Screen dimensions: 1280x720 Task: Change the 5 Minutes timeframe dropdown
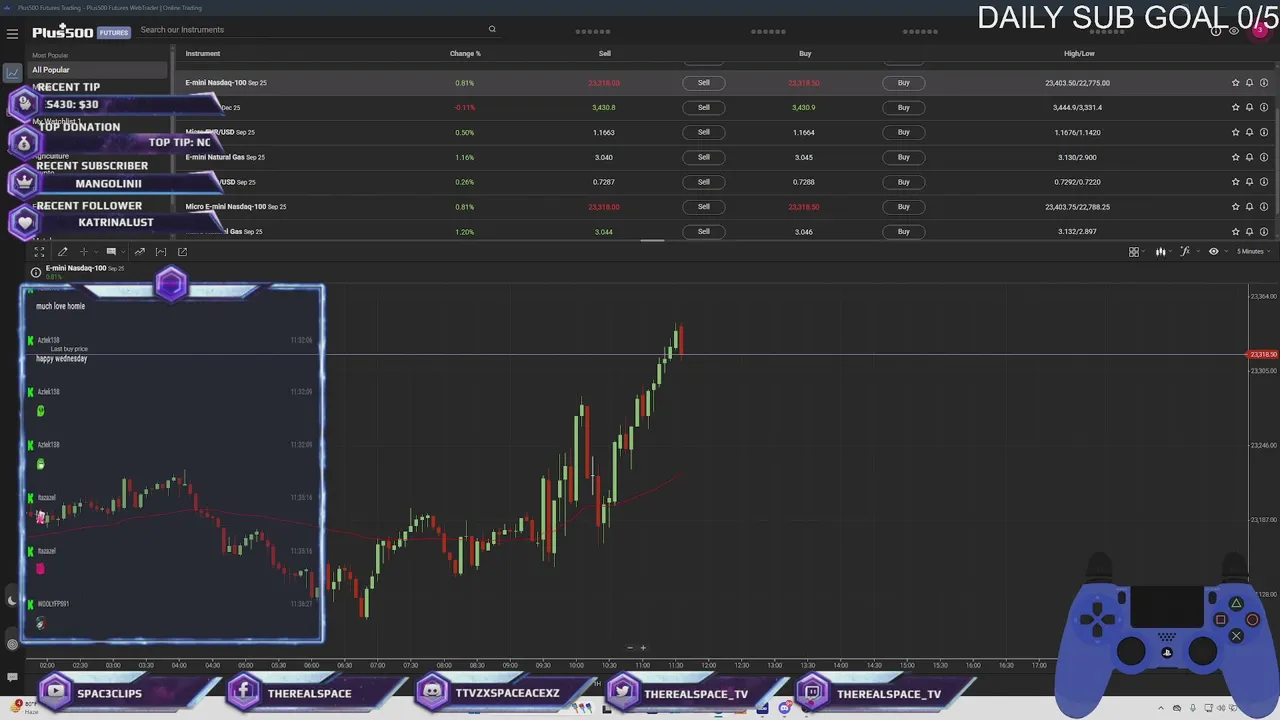pos(1252,252)
